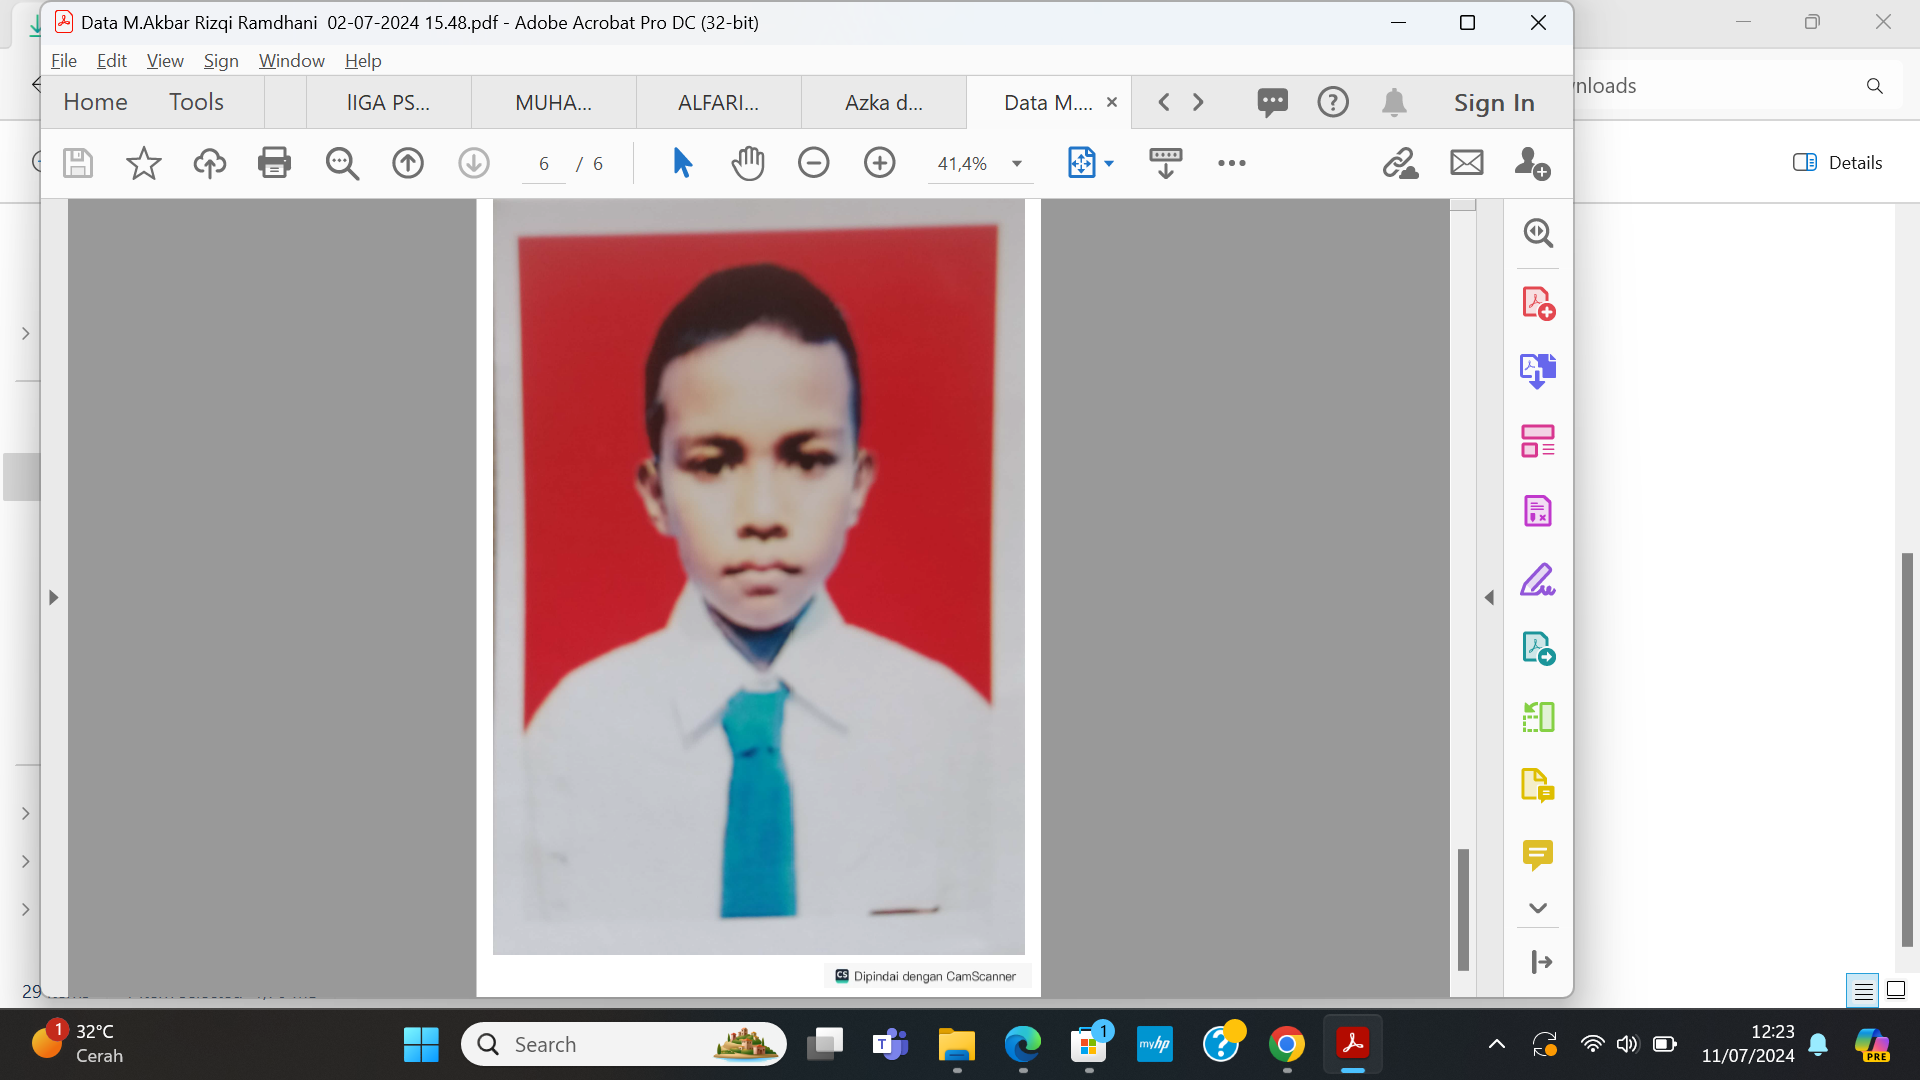
Task: Select the arrow Selection tool
Action: [x=682, y=163]
